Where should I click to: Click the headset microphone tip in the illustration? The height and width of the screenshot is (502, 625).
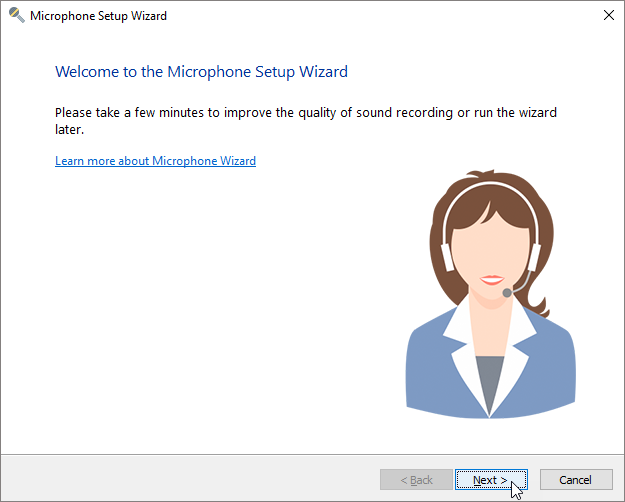tap(508, 293)
